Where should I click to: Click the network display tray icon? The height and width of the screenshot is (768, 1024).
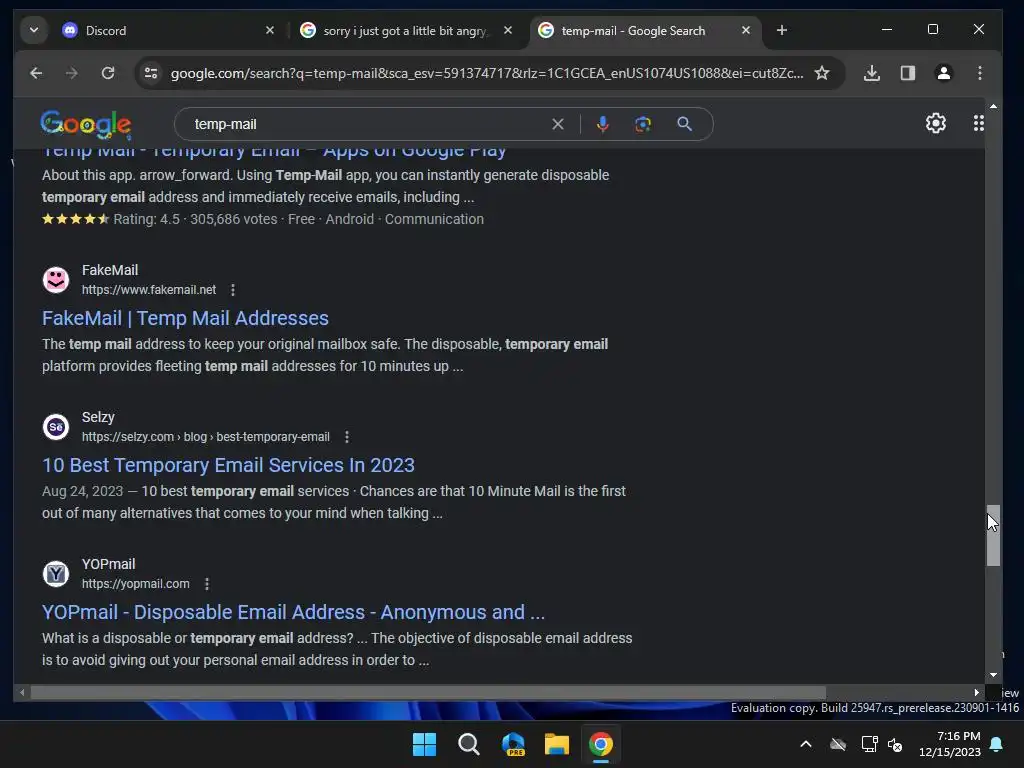[869, 744]
